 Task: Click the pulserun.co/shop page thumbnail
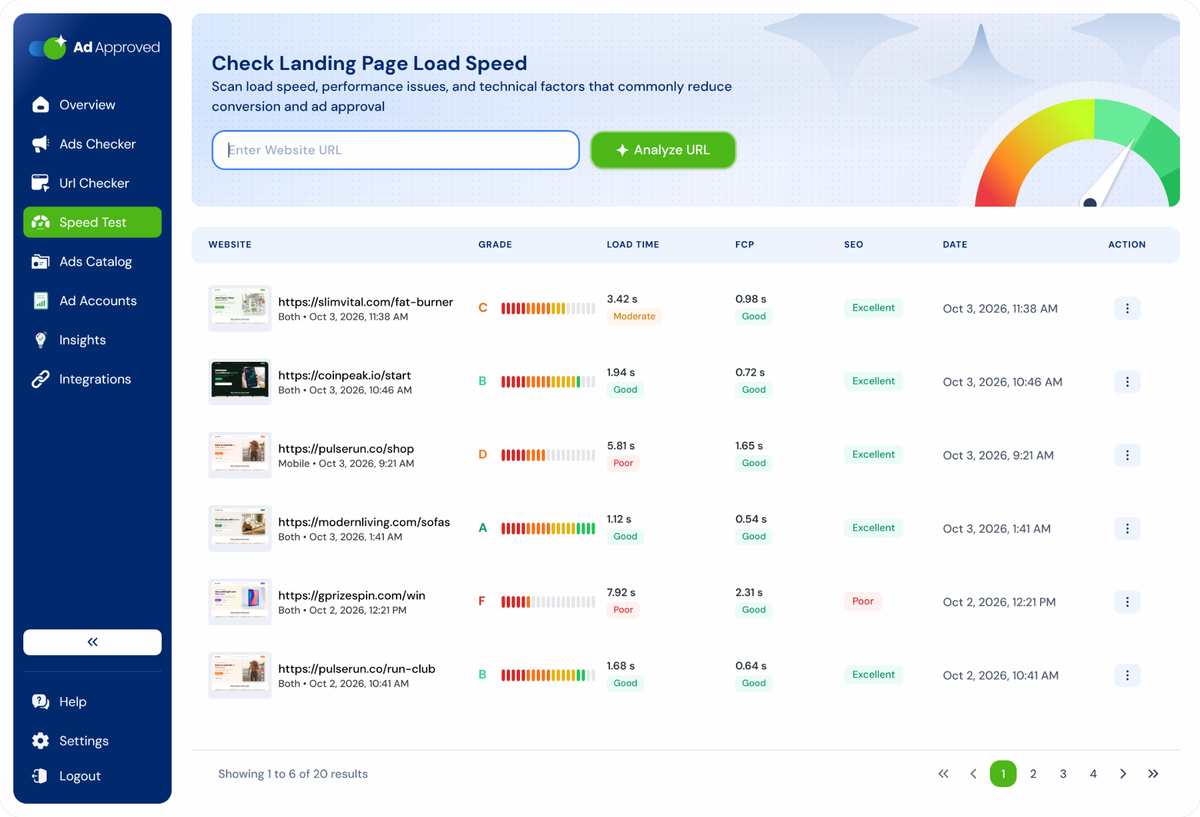click(x=240, y=455)
